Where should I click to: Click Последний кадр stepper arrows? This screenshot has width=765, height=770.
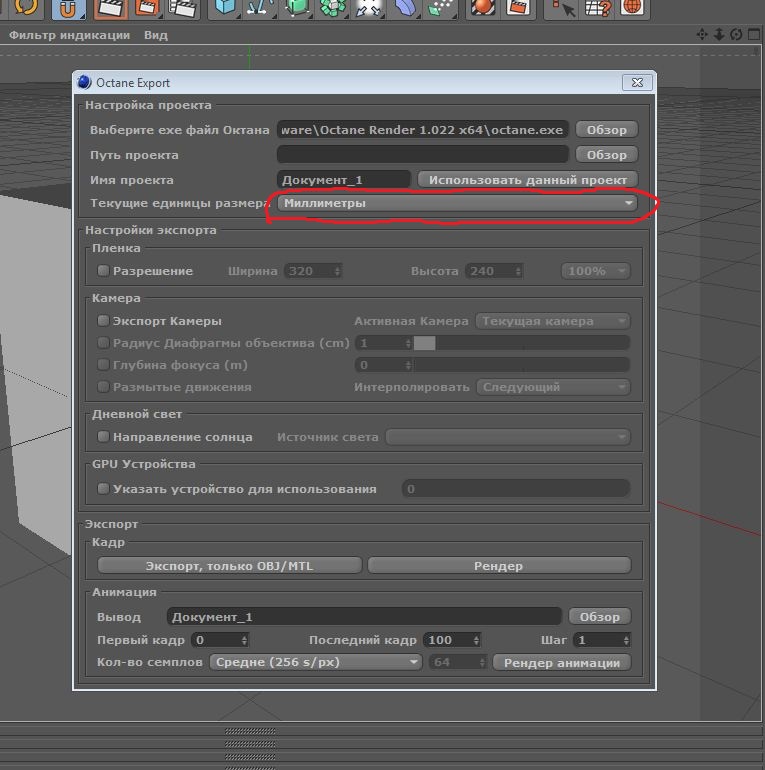pyautogui.click(x=476, y=640)
